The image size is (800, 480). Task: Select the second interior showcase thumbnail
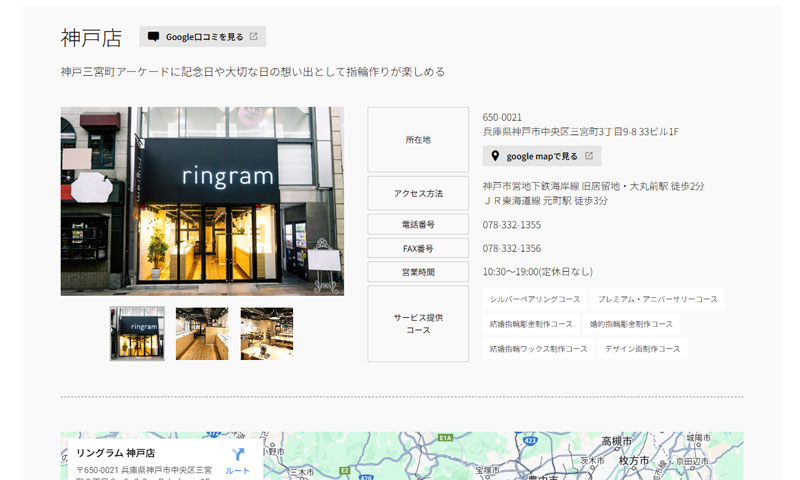click(202, 334)
